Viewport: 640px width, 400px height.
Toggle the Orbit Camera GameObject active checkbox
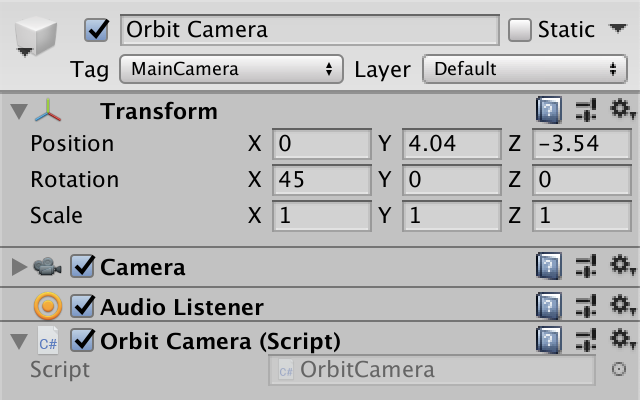(x=98, y=30)
